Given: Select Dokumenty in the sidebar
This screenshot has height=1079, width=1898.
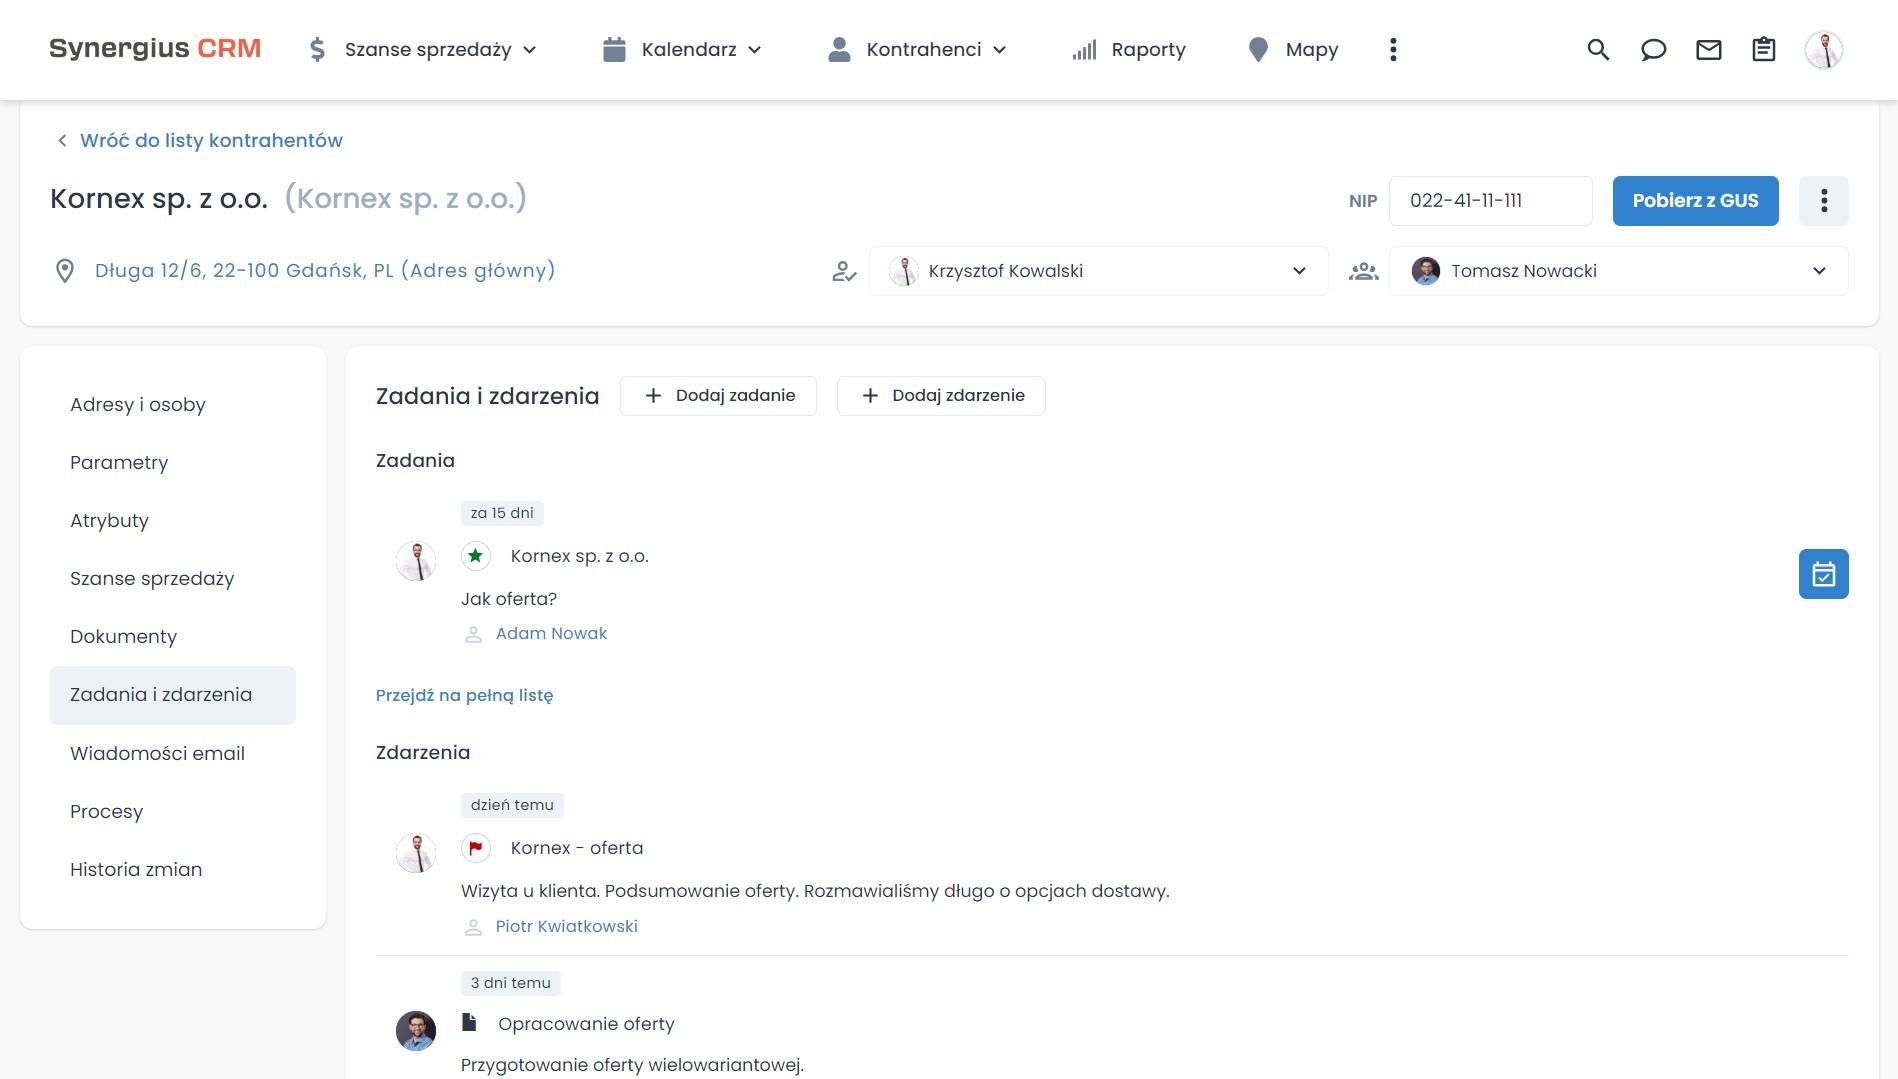Looking at the screenshot, I should pos(123,636).
